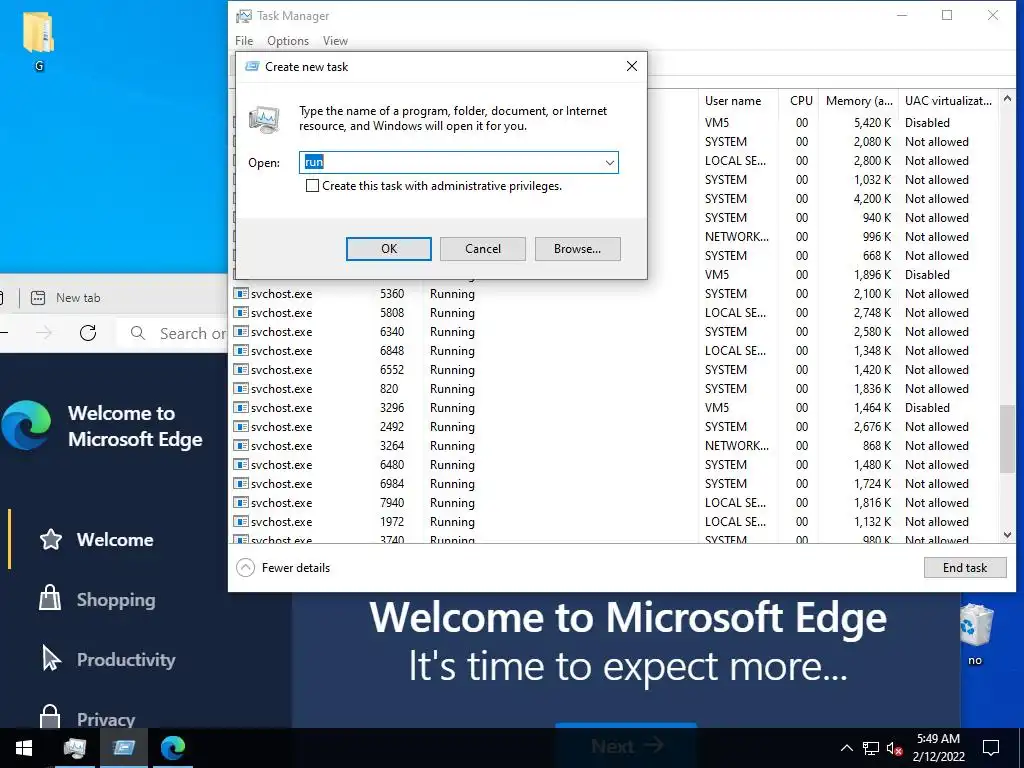Image resolution: width=1024 pixels, height=768 pixels.
Task: Select Privacy lock icon in Edge sidebar
Action: click(x=50, y=716)
